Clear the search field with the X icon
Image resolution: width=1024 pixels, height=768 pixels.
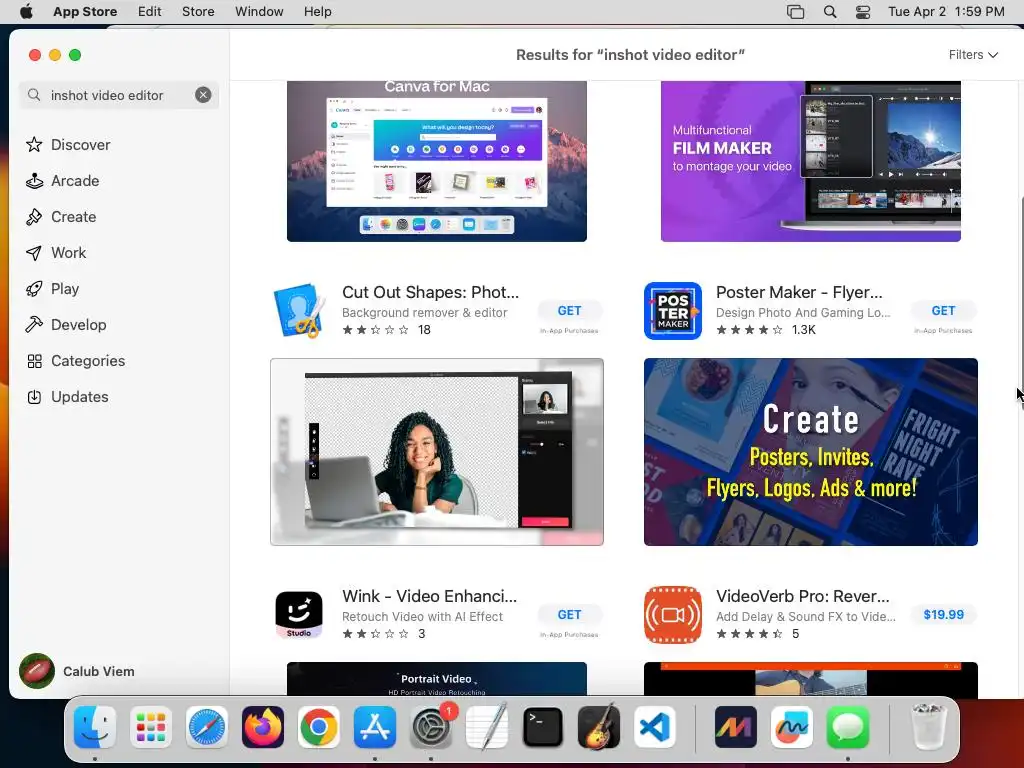(203, 95)
